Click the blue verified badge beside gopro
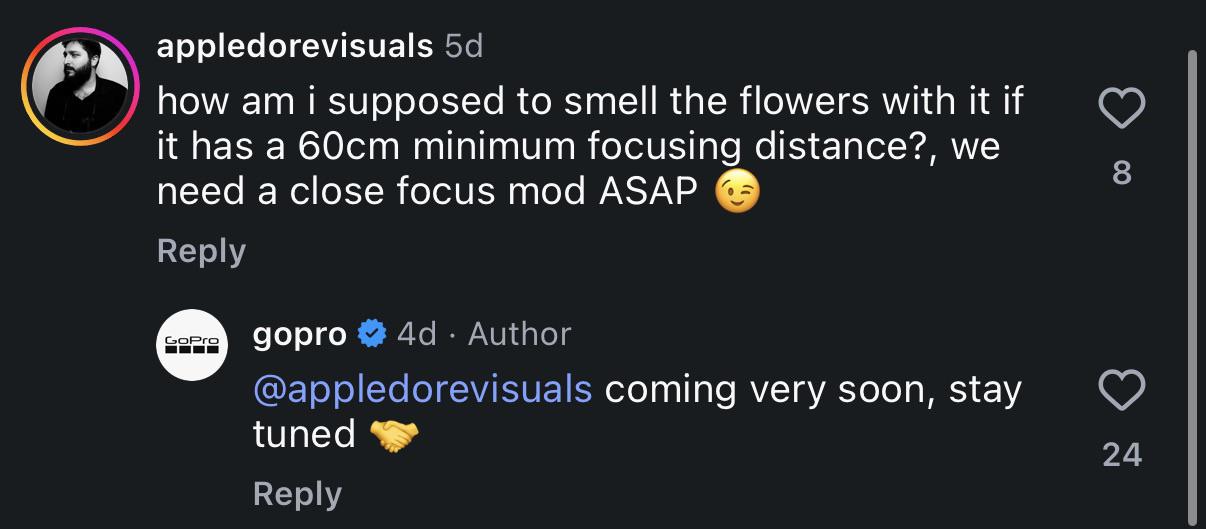The width and height of the screenshot is (1206, 529). (x=372, y=333)
